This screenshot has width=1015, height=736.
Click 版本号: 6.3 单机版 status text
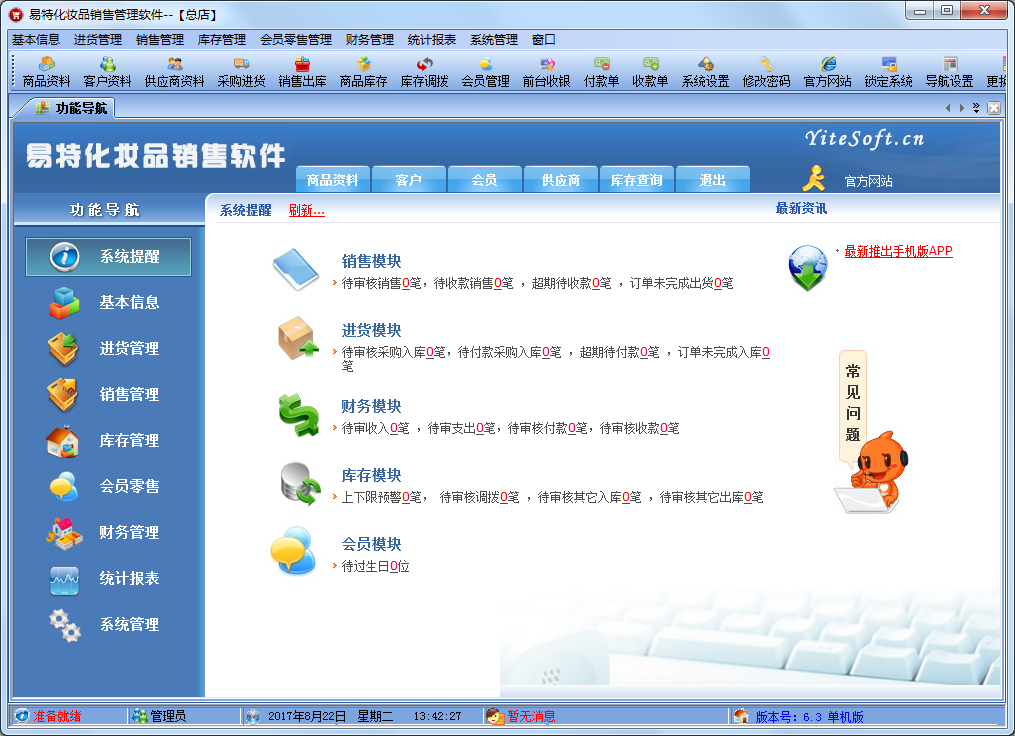[809, 717]
